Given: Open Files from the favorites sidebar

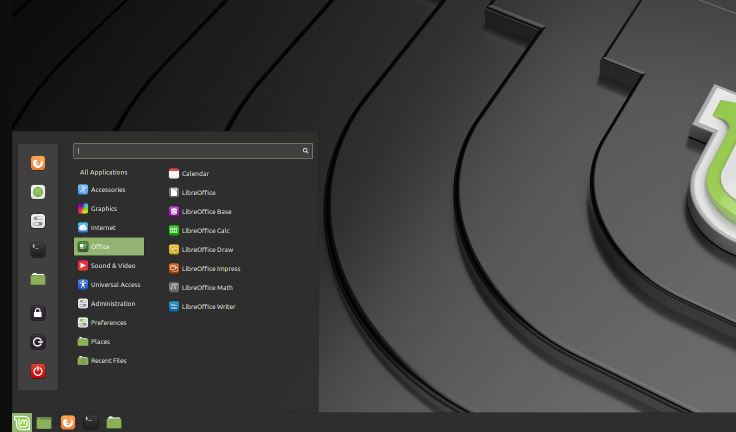Looking at the screenshot, I should [38, 279].
